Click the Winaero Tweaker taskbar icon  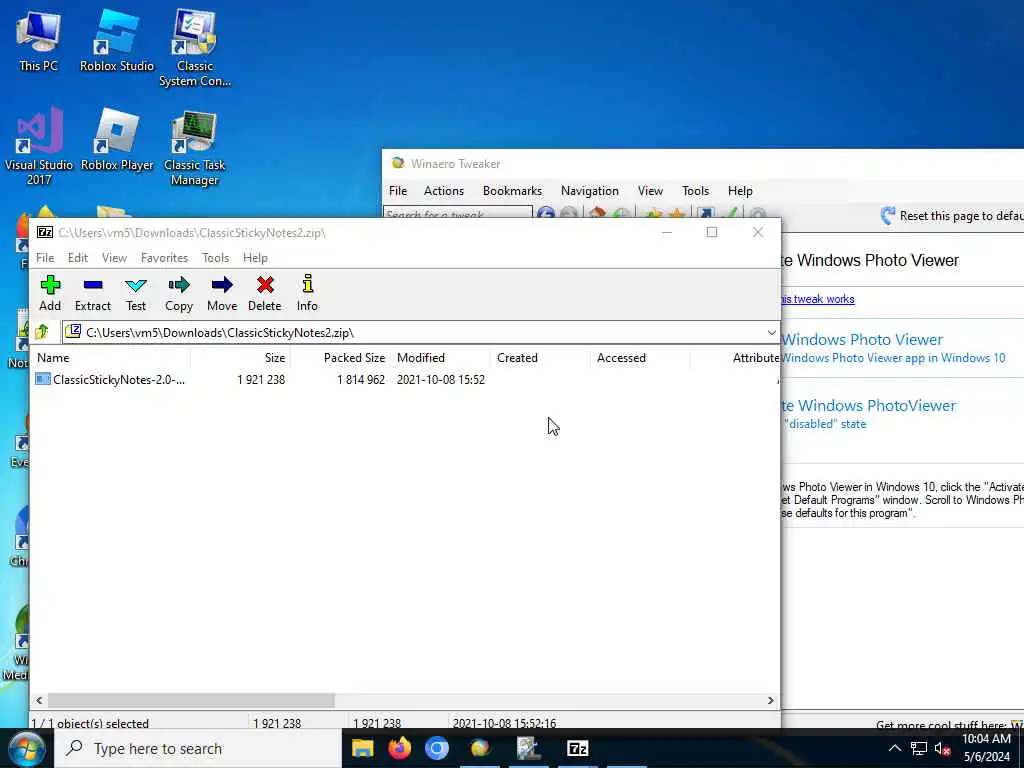(x=480, y=748)
